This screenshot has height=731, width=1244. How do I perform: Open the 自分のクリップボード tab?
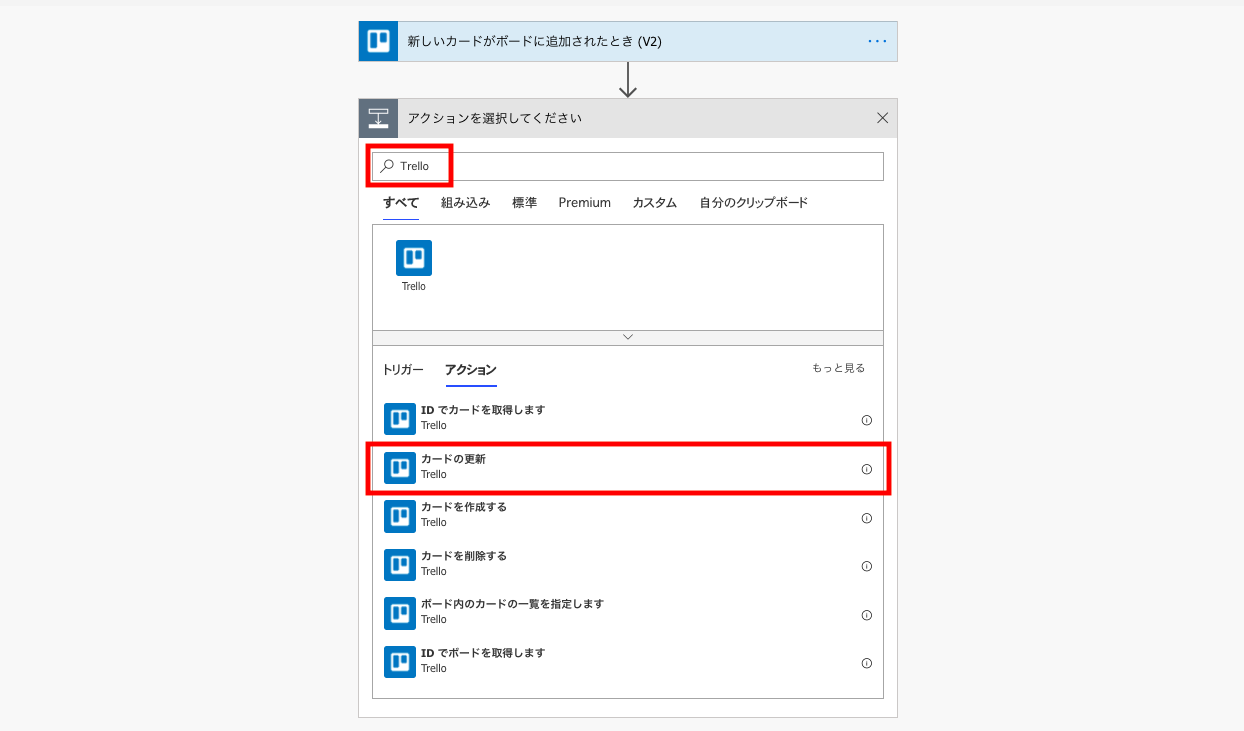(x=753, y=203)
